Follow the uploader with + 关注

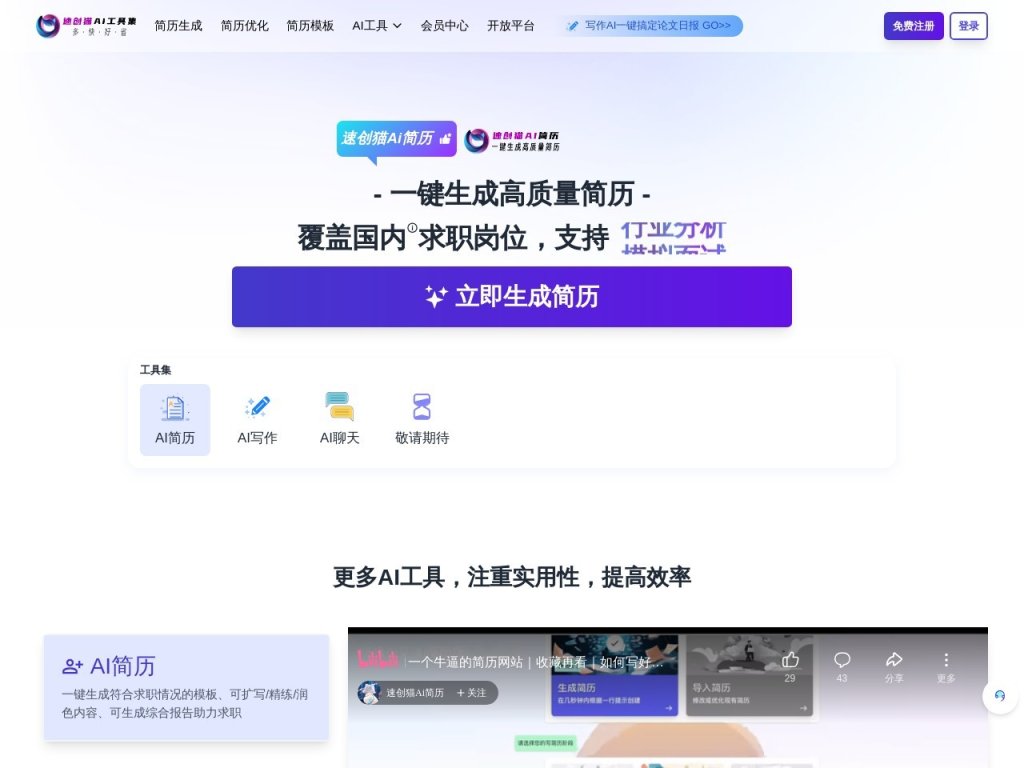tap(472, 693)
